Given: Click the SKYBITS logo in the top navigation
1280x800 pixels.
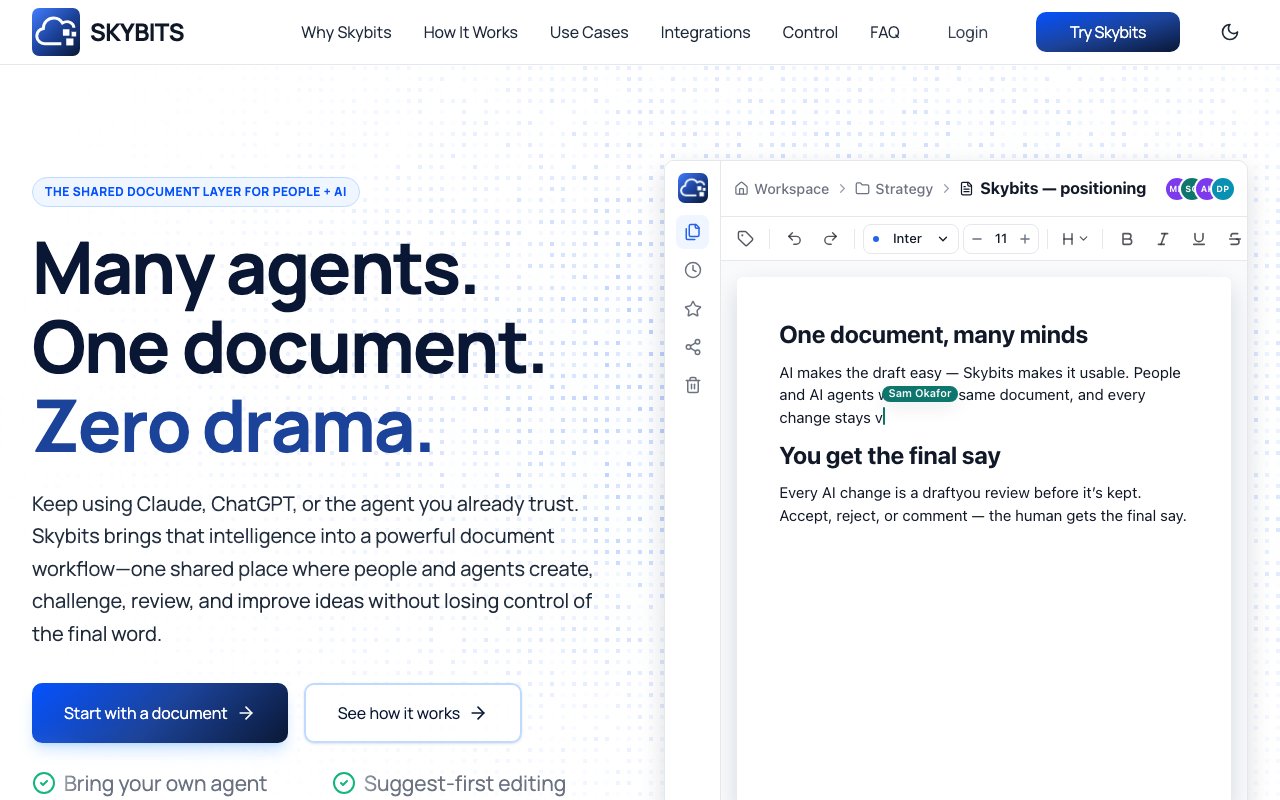Looking at the screenshot, I should tap(108, 32).
